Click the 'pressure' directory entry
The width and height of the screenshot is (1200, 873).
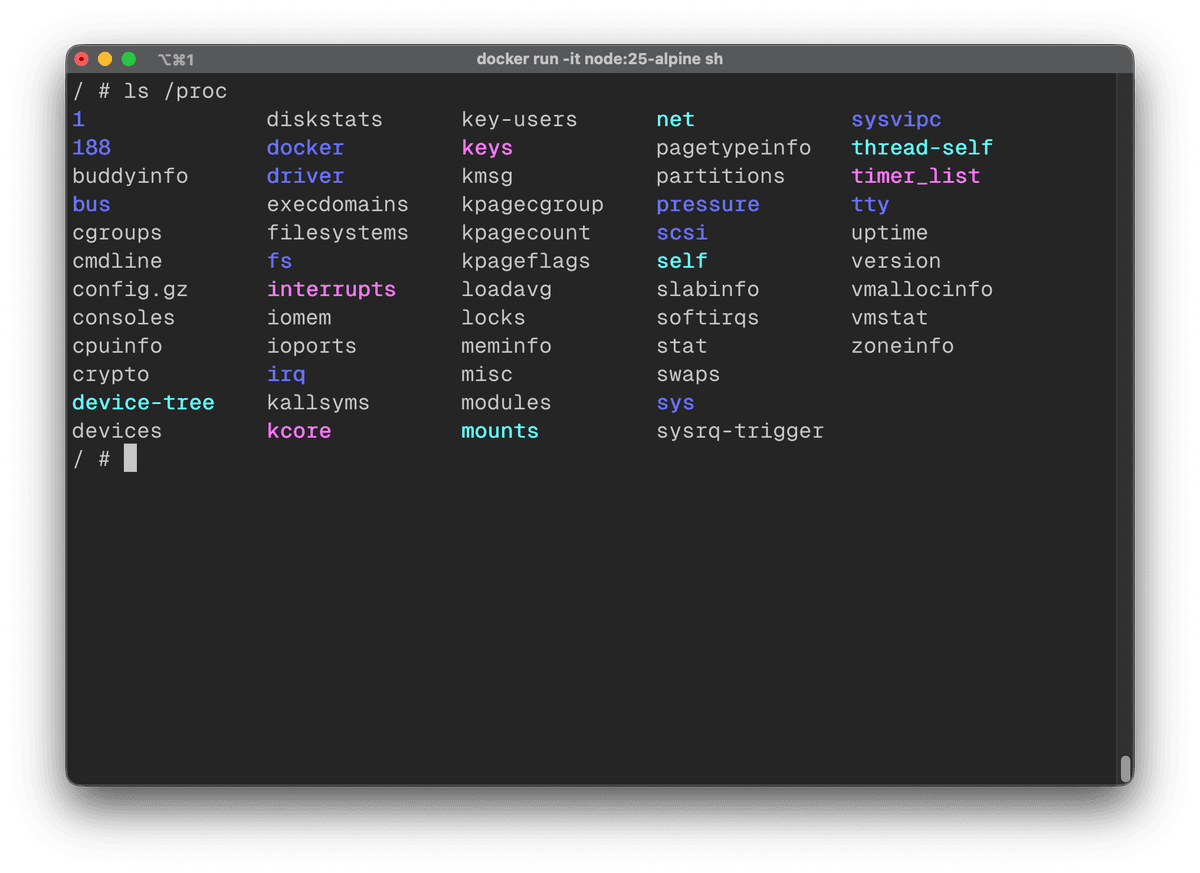click(x=707, y=205)
